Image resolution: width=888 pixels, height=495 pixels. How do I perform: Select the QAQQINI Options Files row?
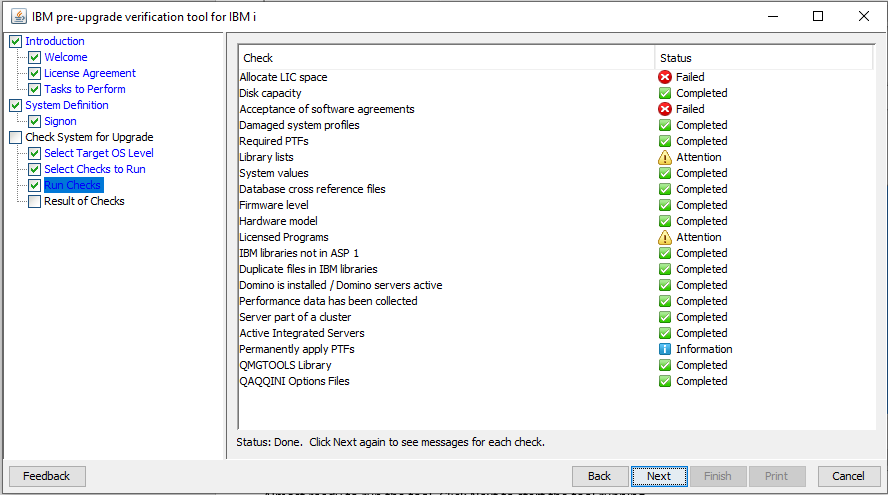coord(294,381)
